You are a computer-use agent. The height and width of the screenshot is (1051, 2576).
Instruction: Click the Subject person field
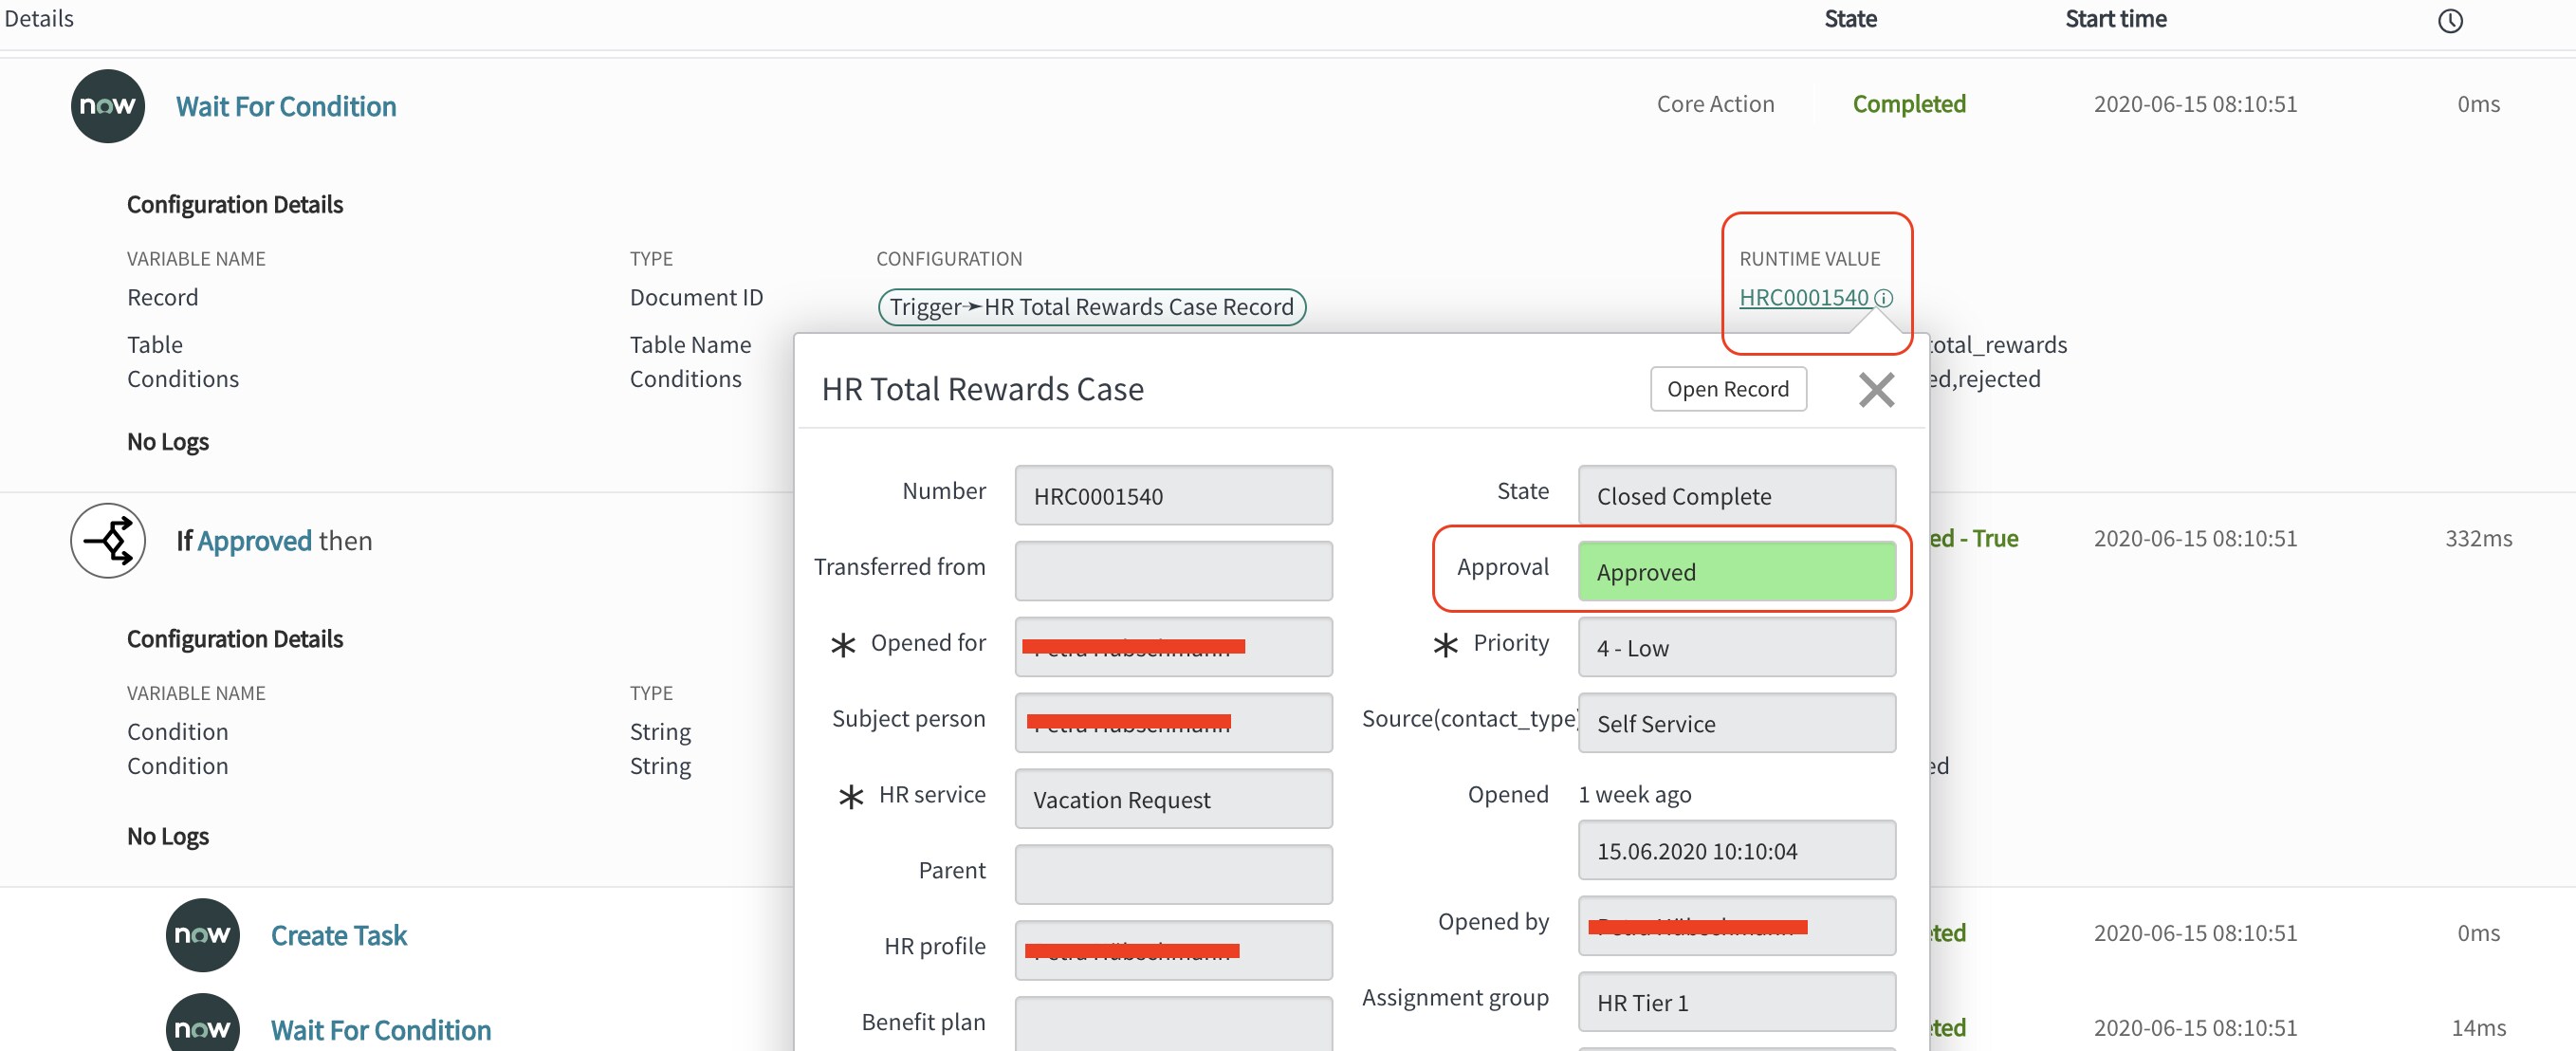point(1173,722)
